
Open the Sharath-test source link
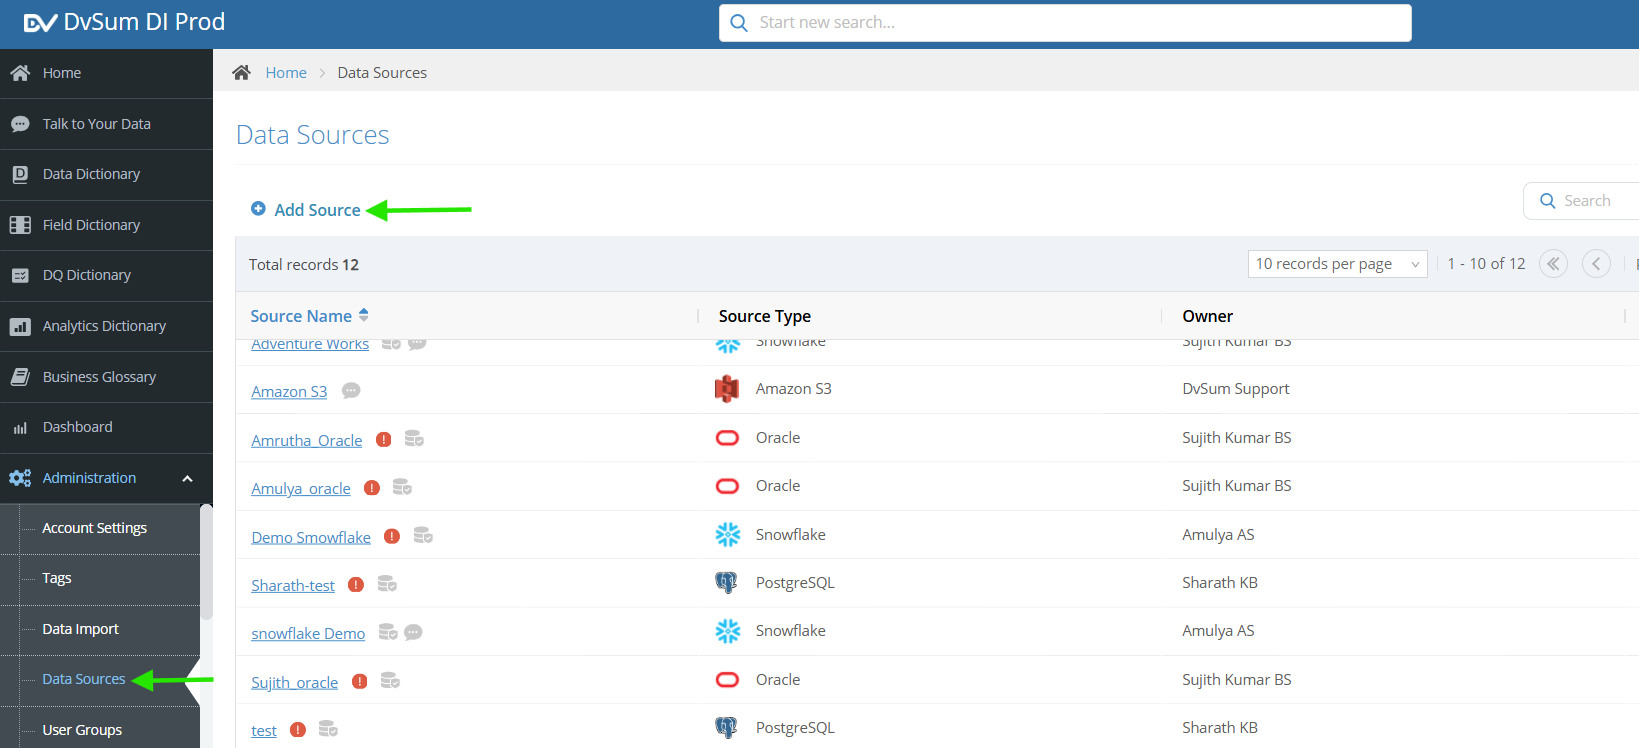pyautogui.click(x=293, y=585)
